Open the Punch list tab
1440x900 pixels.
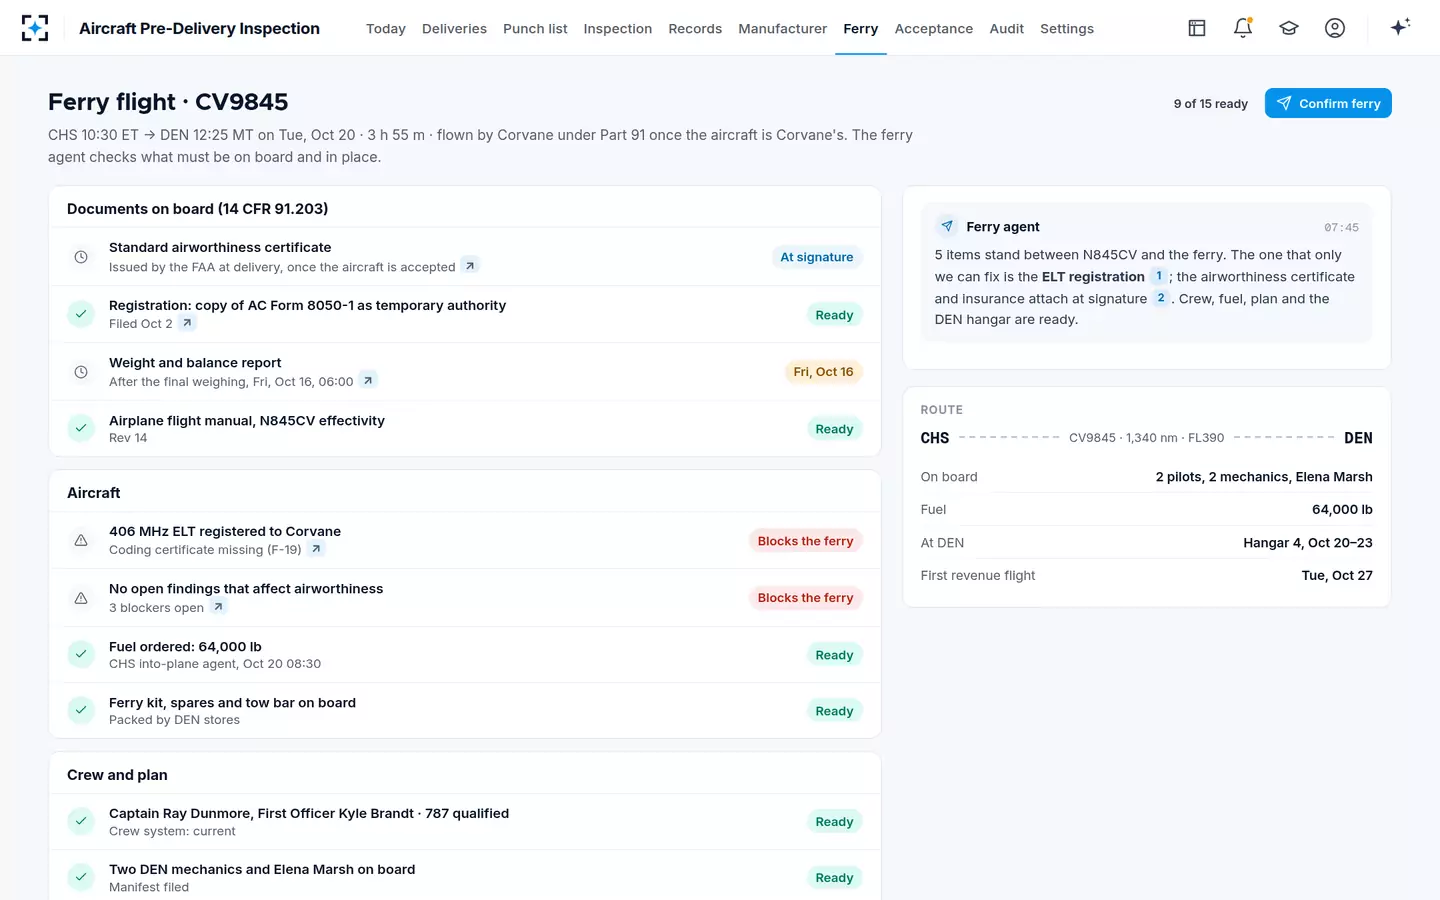535,29
